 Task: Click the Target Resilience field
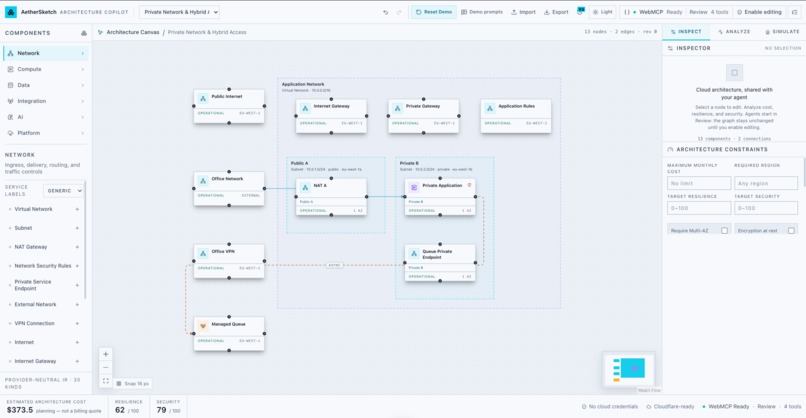(699, 208)
